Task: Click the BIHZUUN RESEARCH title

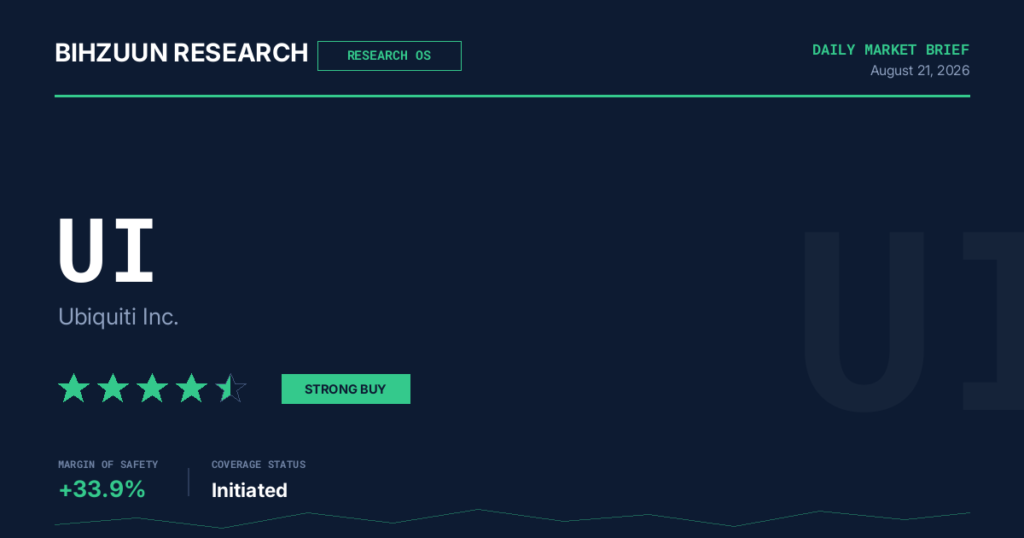Action: click(182, 53)
